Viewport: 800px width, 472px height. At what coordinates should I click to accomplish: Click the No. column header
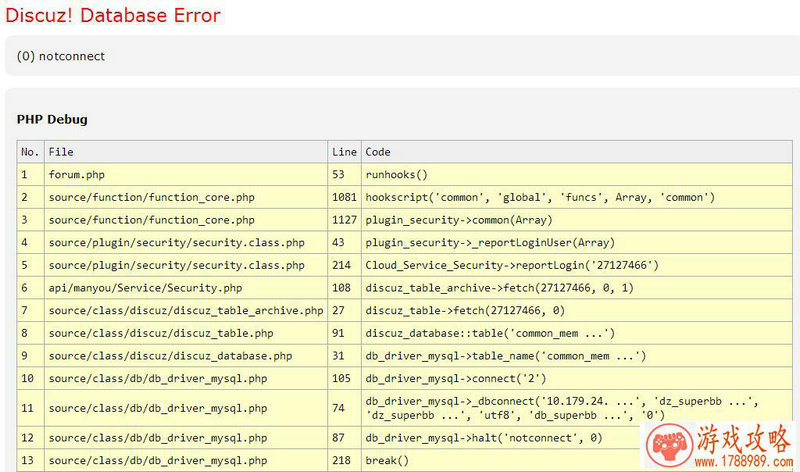tap(30, 152)
